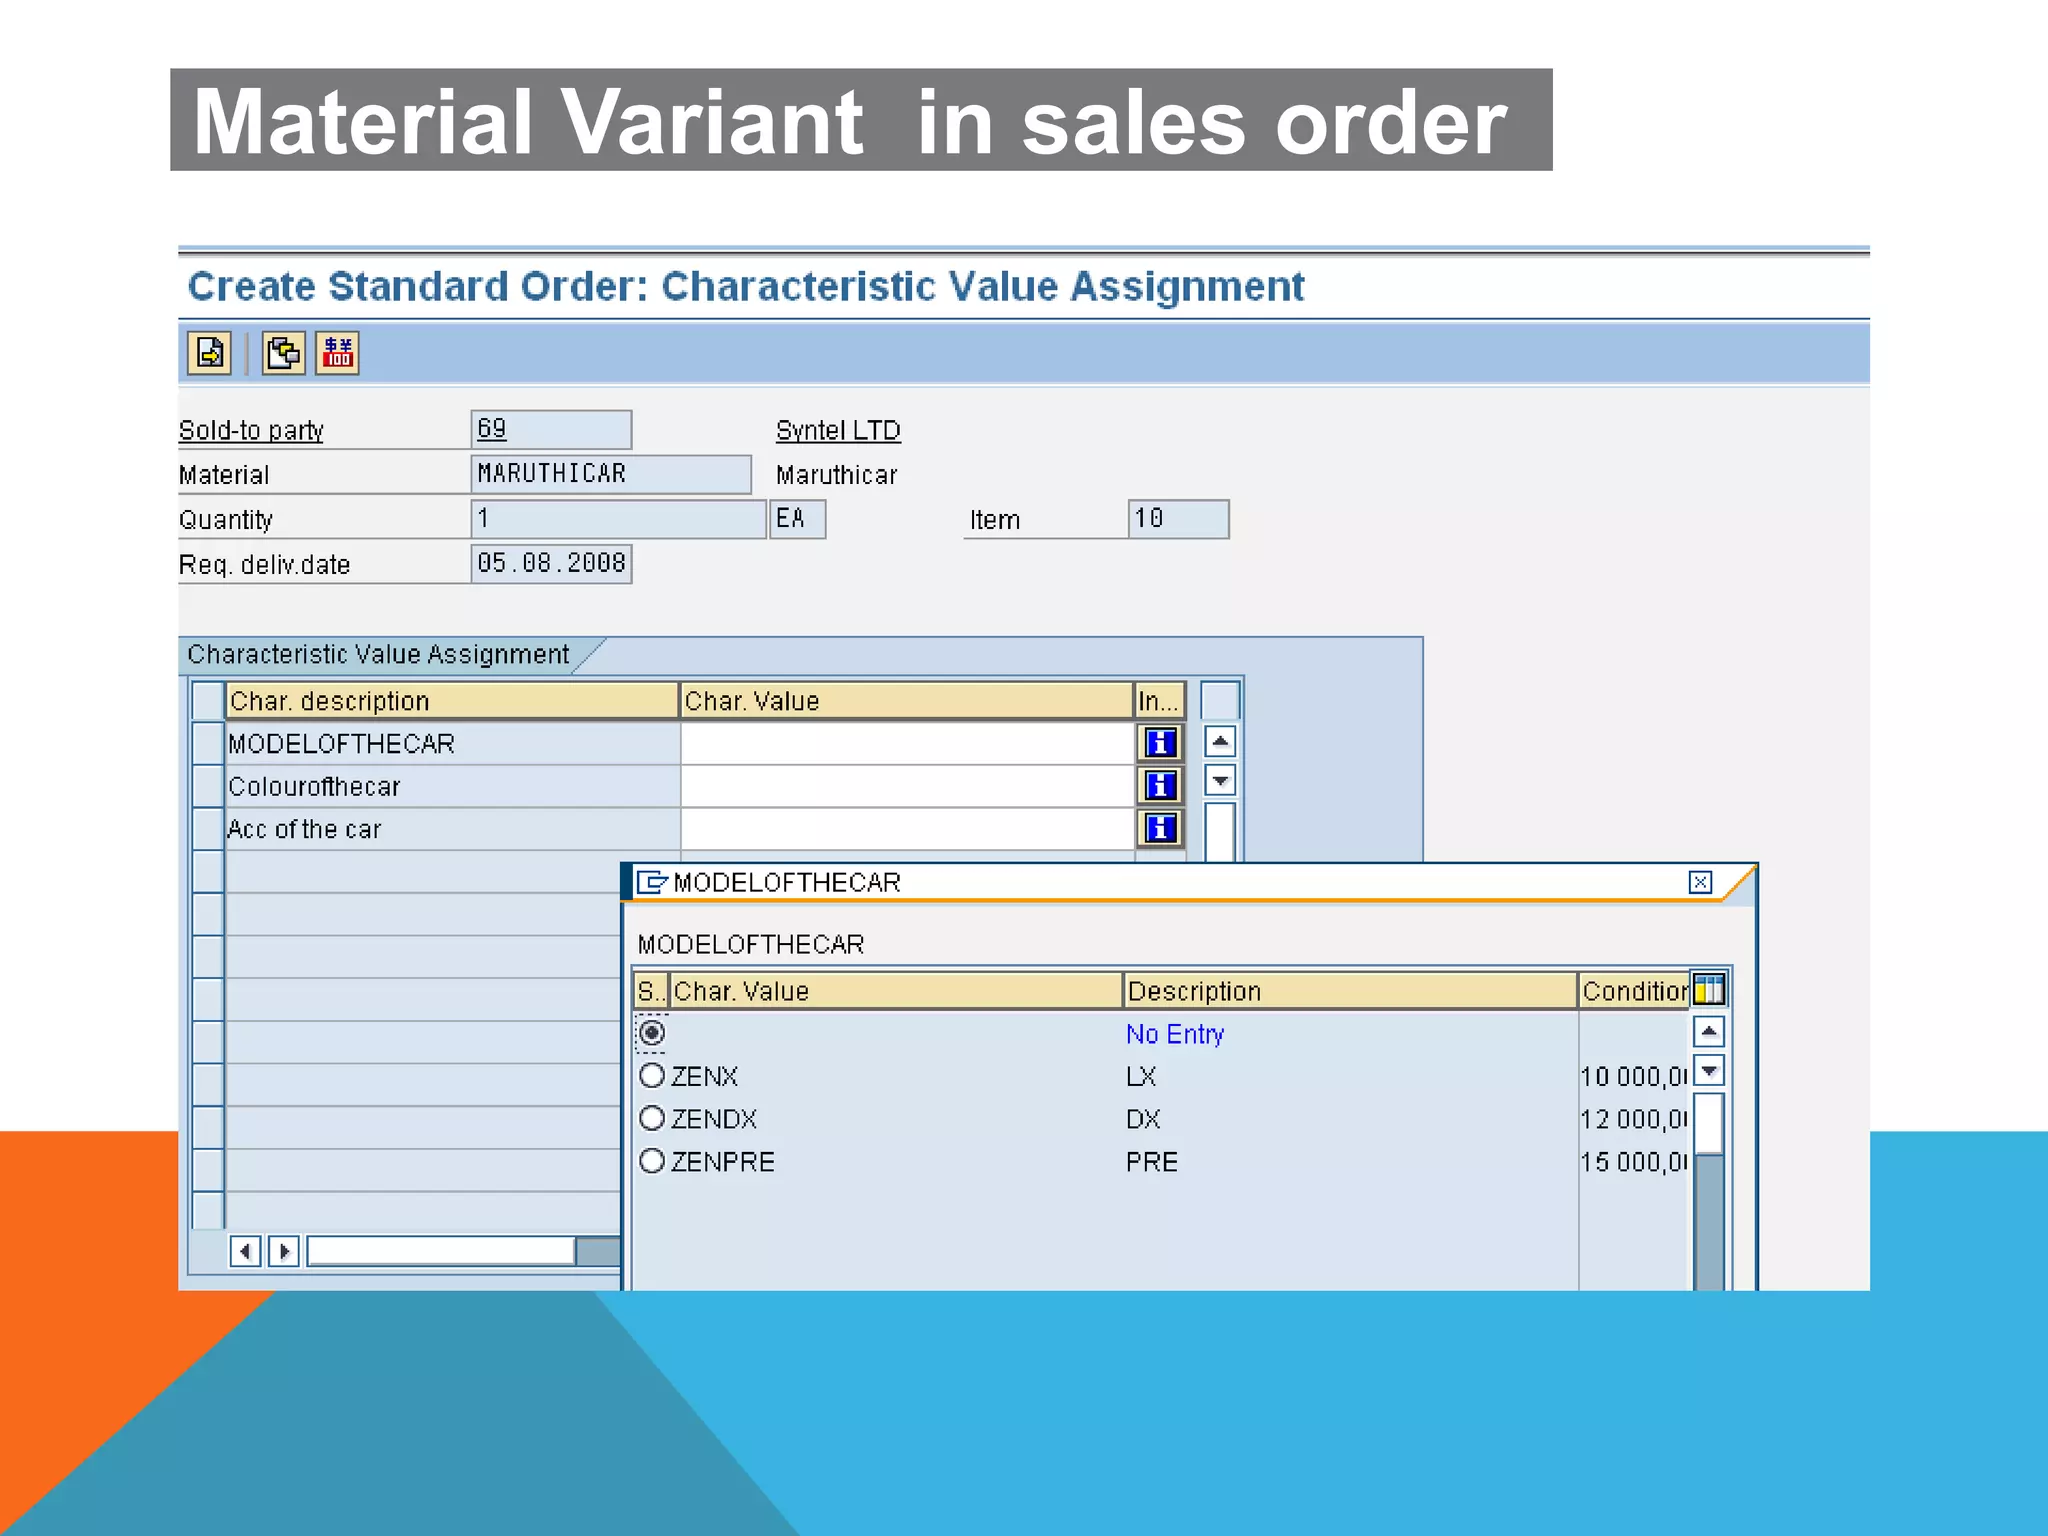Click the 12 000,00 condition value
The height and width of the screenshot is (1536, 2048).
pos(1634,1118)
